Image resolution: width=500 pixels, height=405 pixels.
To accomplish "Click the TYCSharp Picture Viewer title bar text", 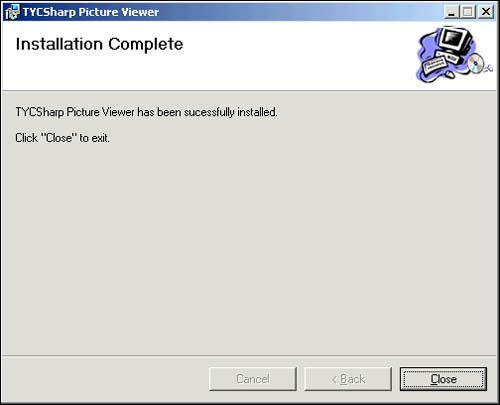I will point(91,12).
